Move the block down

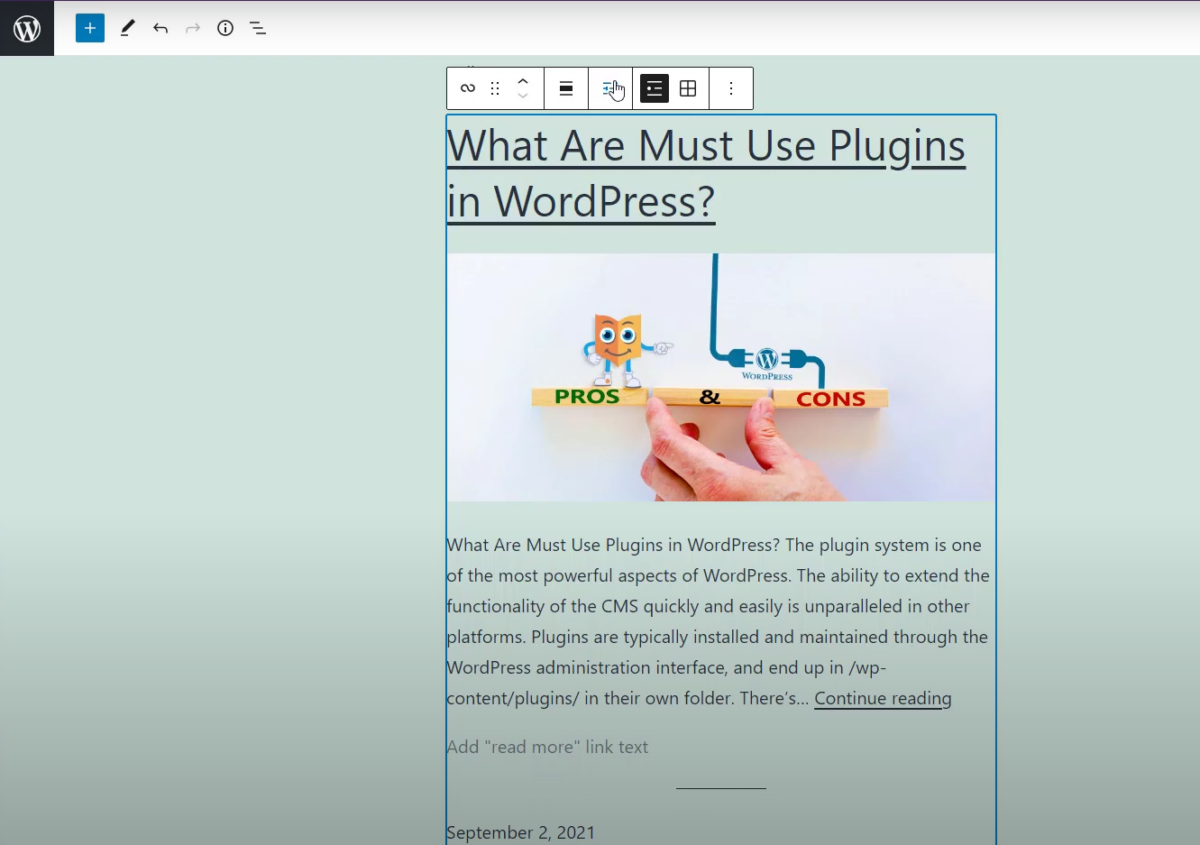tap(522, 96)
